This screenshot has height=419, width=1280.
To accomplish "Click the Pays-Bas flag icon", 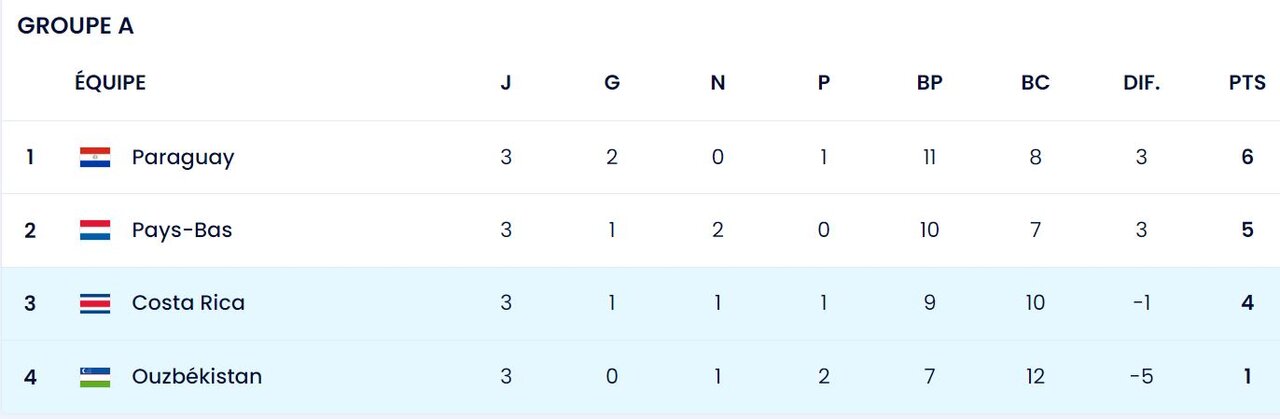I will click(95, 230).
